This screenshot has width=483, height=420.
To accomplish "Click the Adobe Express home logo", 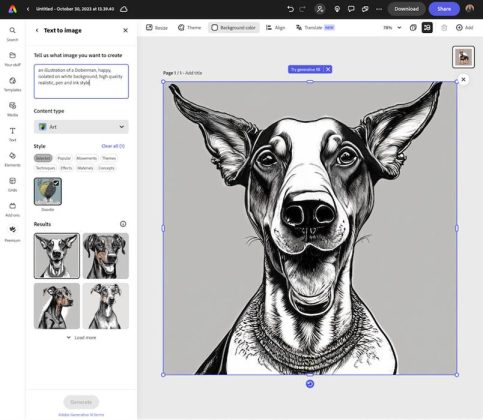I will point(12,9).
